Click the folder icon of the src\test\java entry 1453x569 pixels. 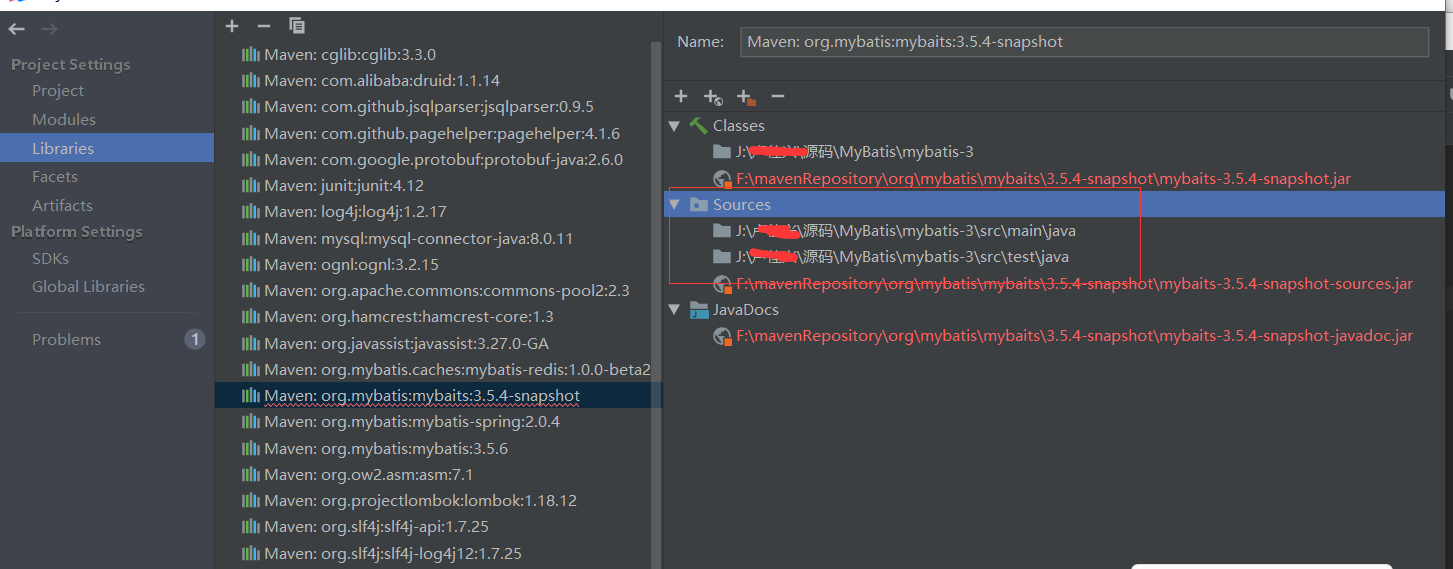722,257
